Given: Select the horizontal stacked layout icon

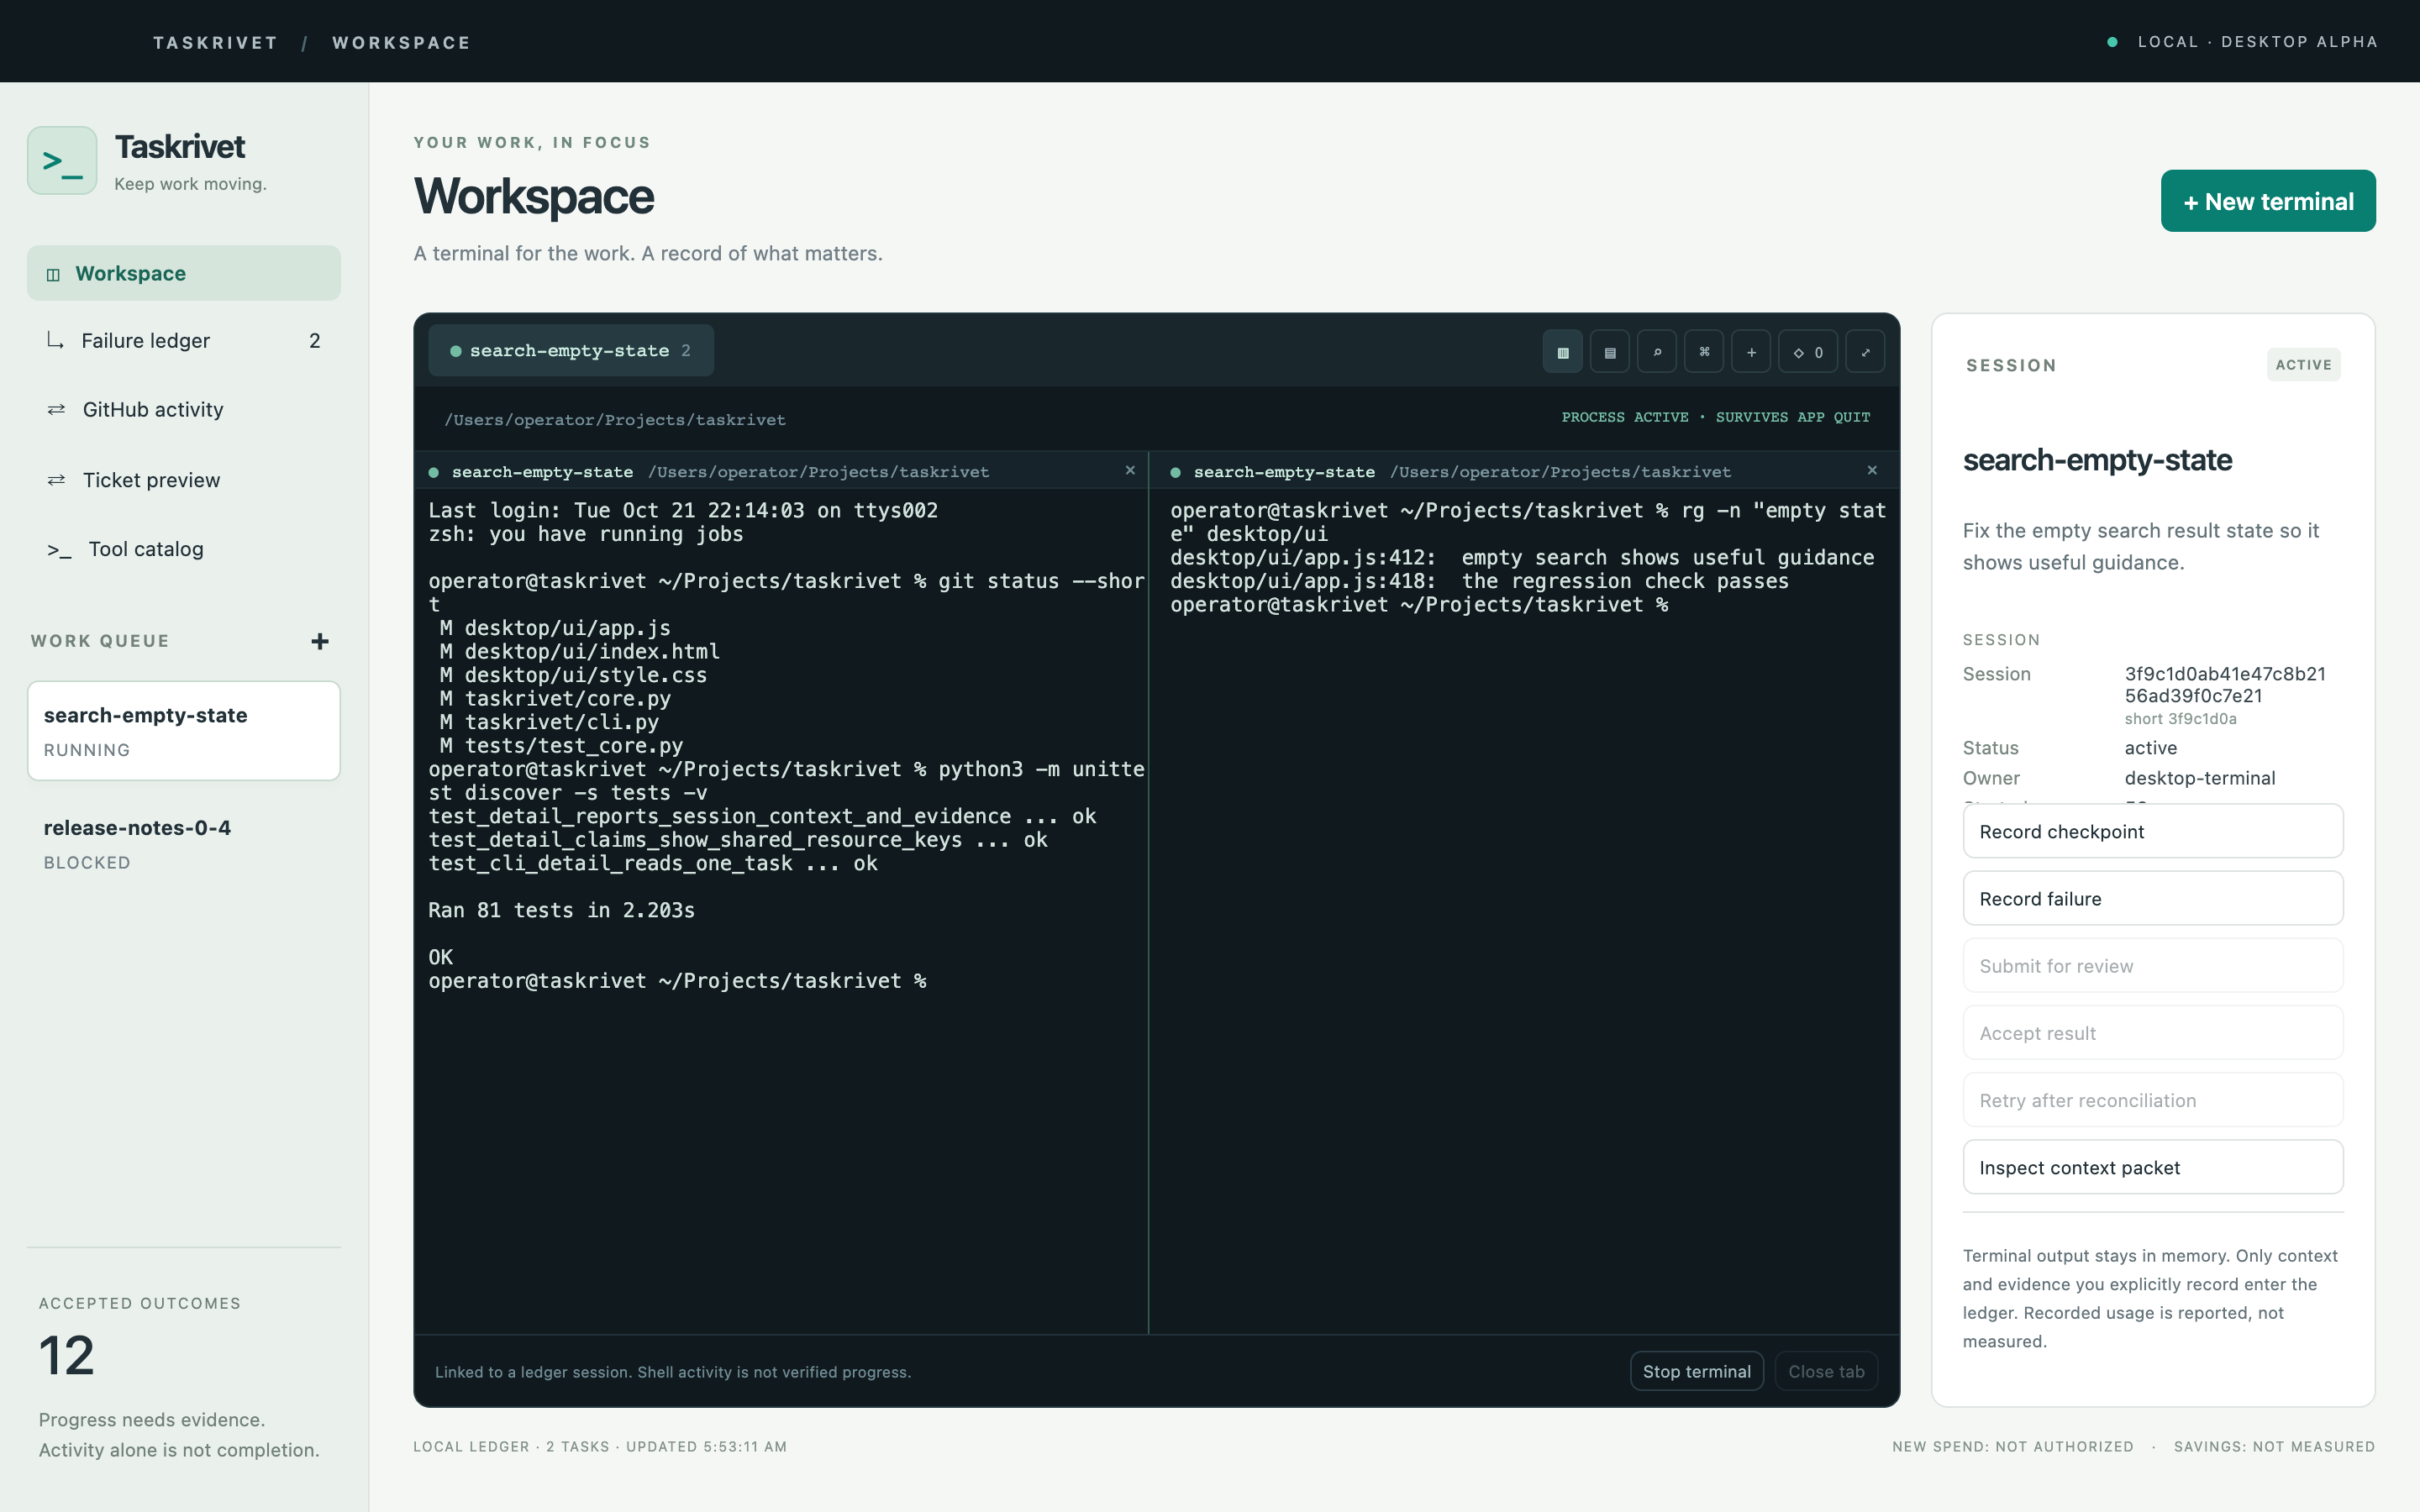Looking at the screenshot, I should coord(1609,352).
